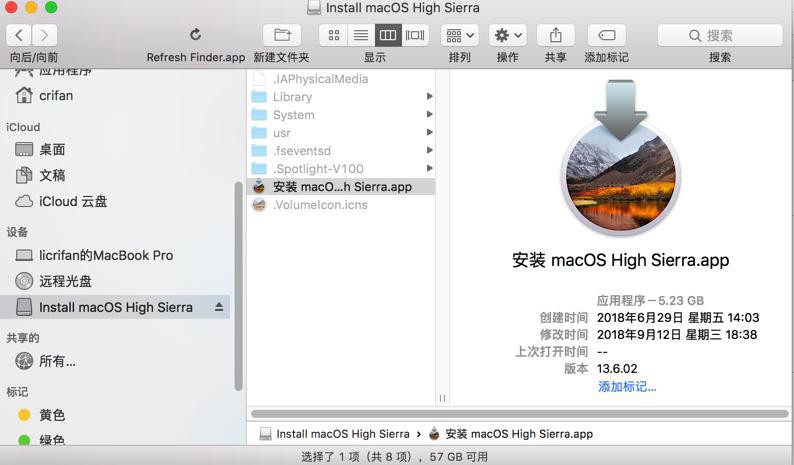Screen dimensions: 794x465
Task: Select the .IAPhysicalMedia file
Action: 341,79
